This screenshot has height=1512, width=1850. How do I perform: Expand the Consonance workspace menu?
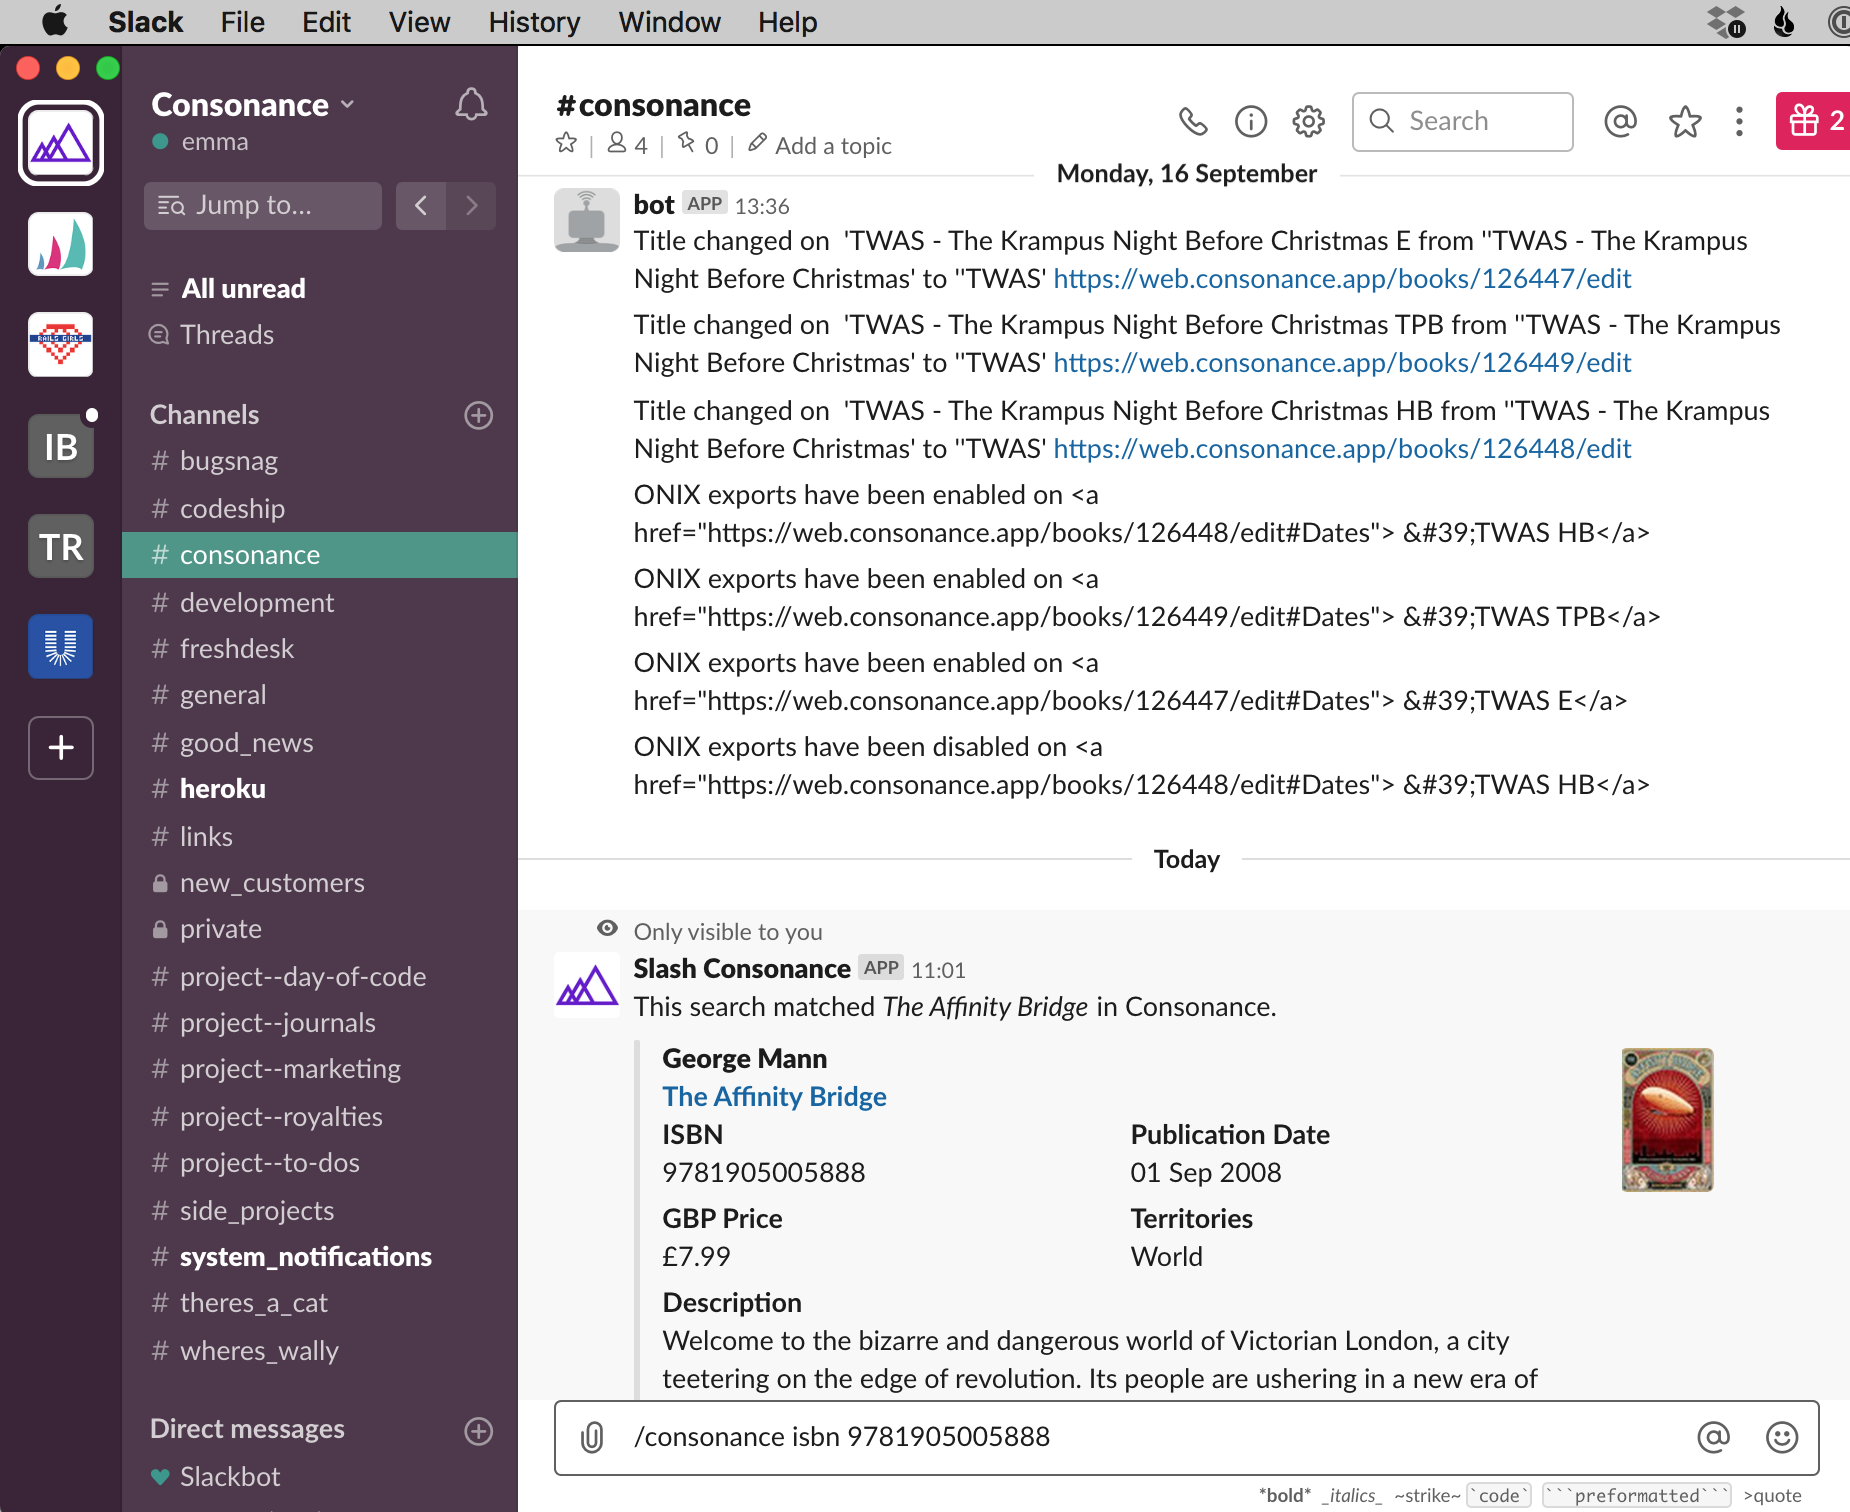253,105
